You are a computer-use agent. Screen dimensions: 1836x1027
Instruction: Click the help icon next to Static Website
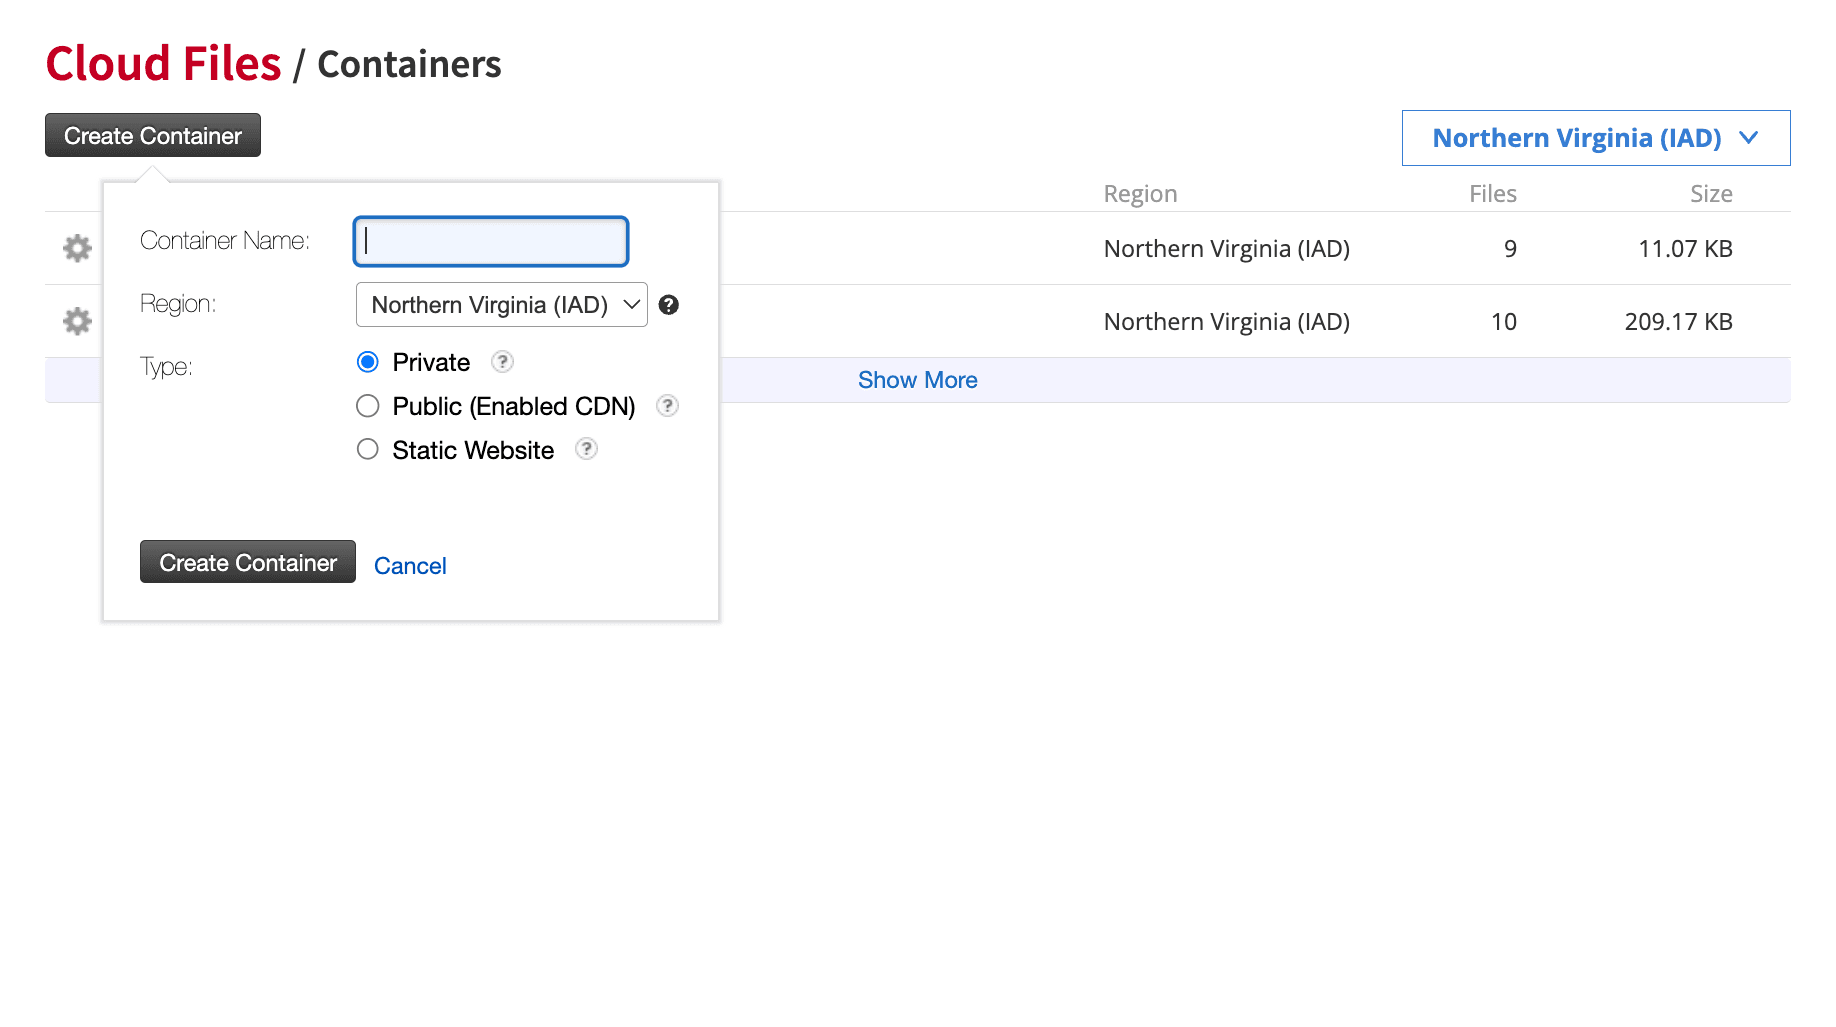586,449
